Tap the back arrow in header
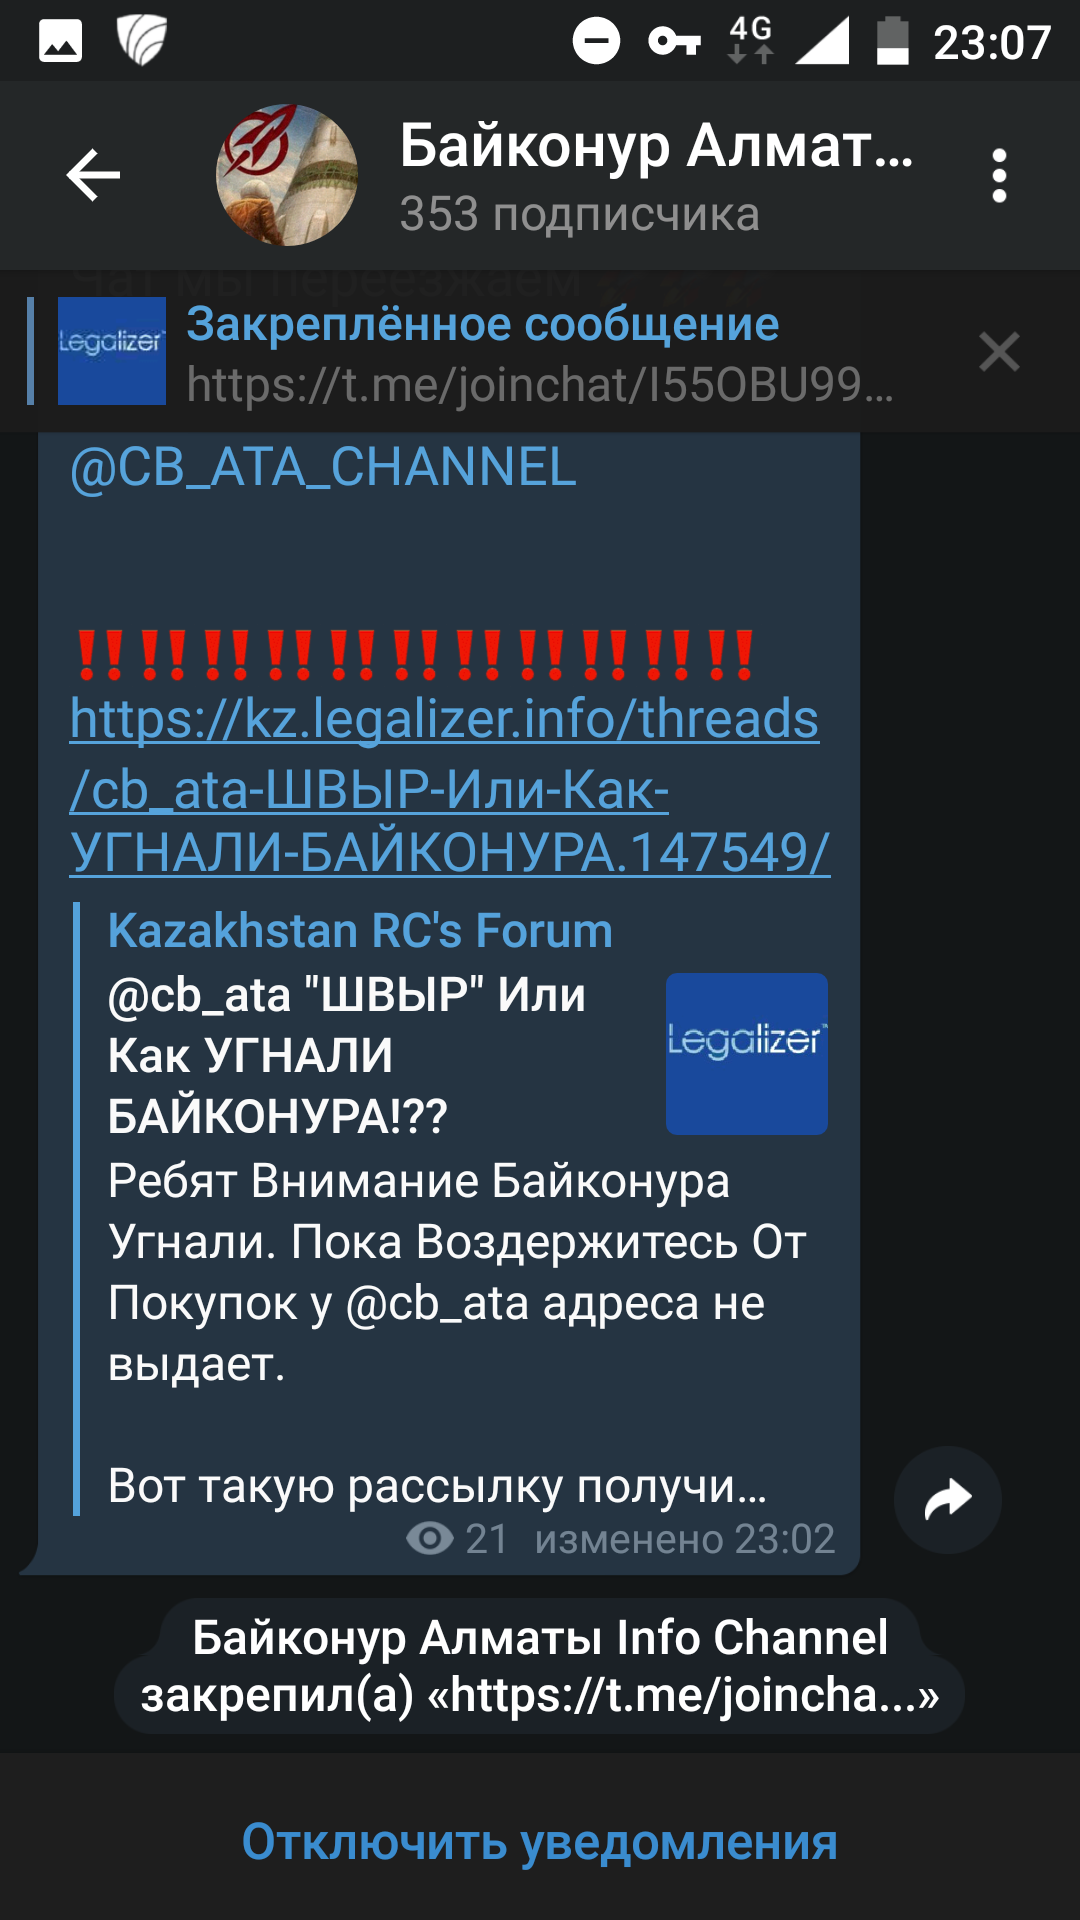 click(93, 175)
